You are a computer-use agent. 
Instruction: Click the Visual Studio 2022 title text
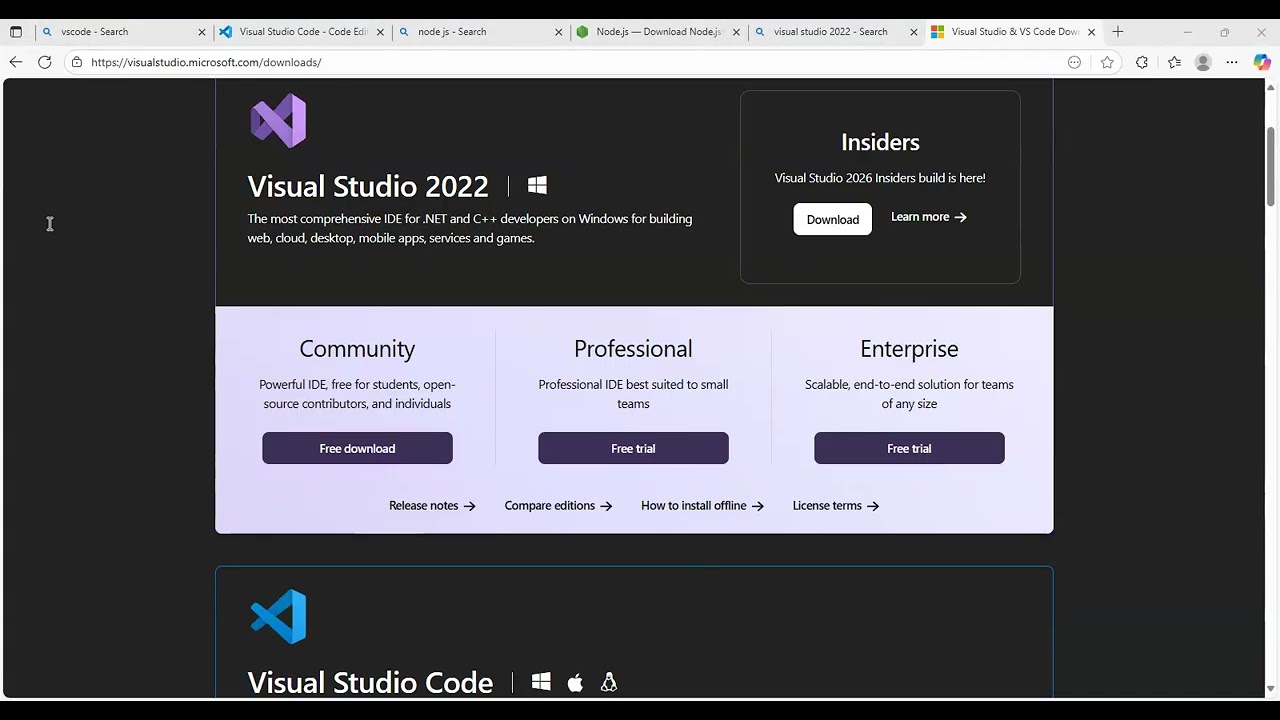pyautogui.click(x=368, y=186)
